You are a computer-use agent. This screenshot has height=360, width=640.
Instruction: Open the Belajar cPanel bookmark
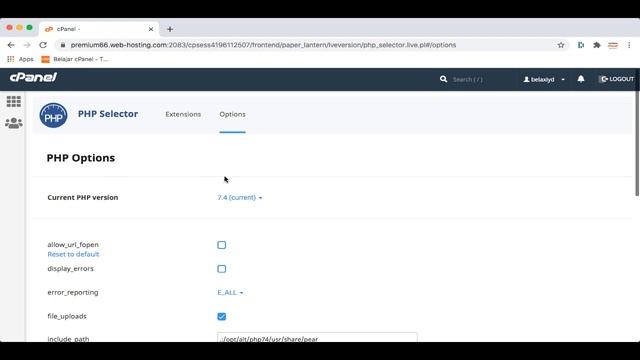pos(75,59)
